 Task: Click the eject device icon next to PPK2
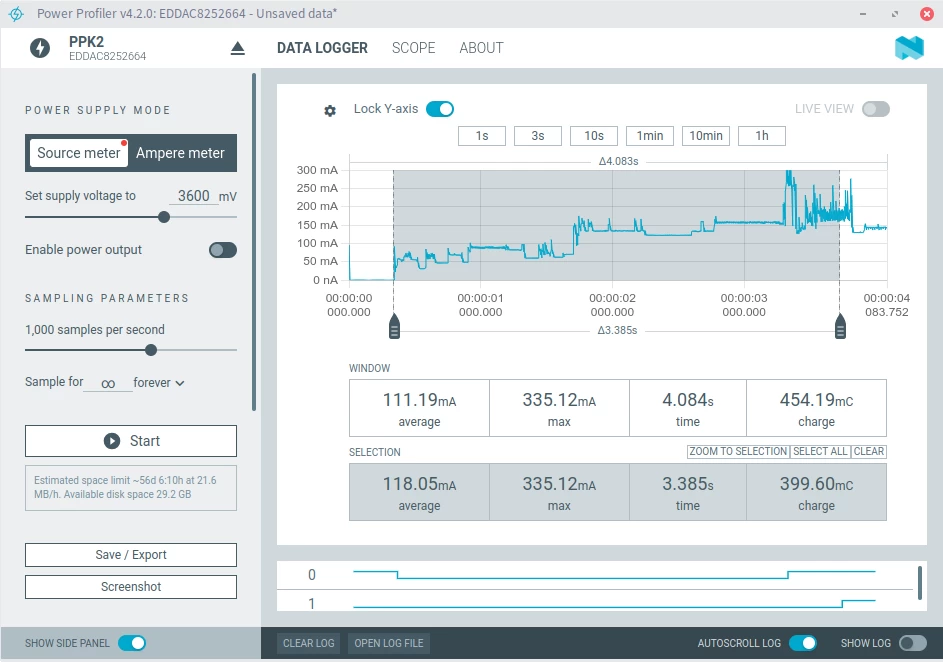click(x=237, y=48)
